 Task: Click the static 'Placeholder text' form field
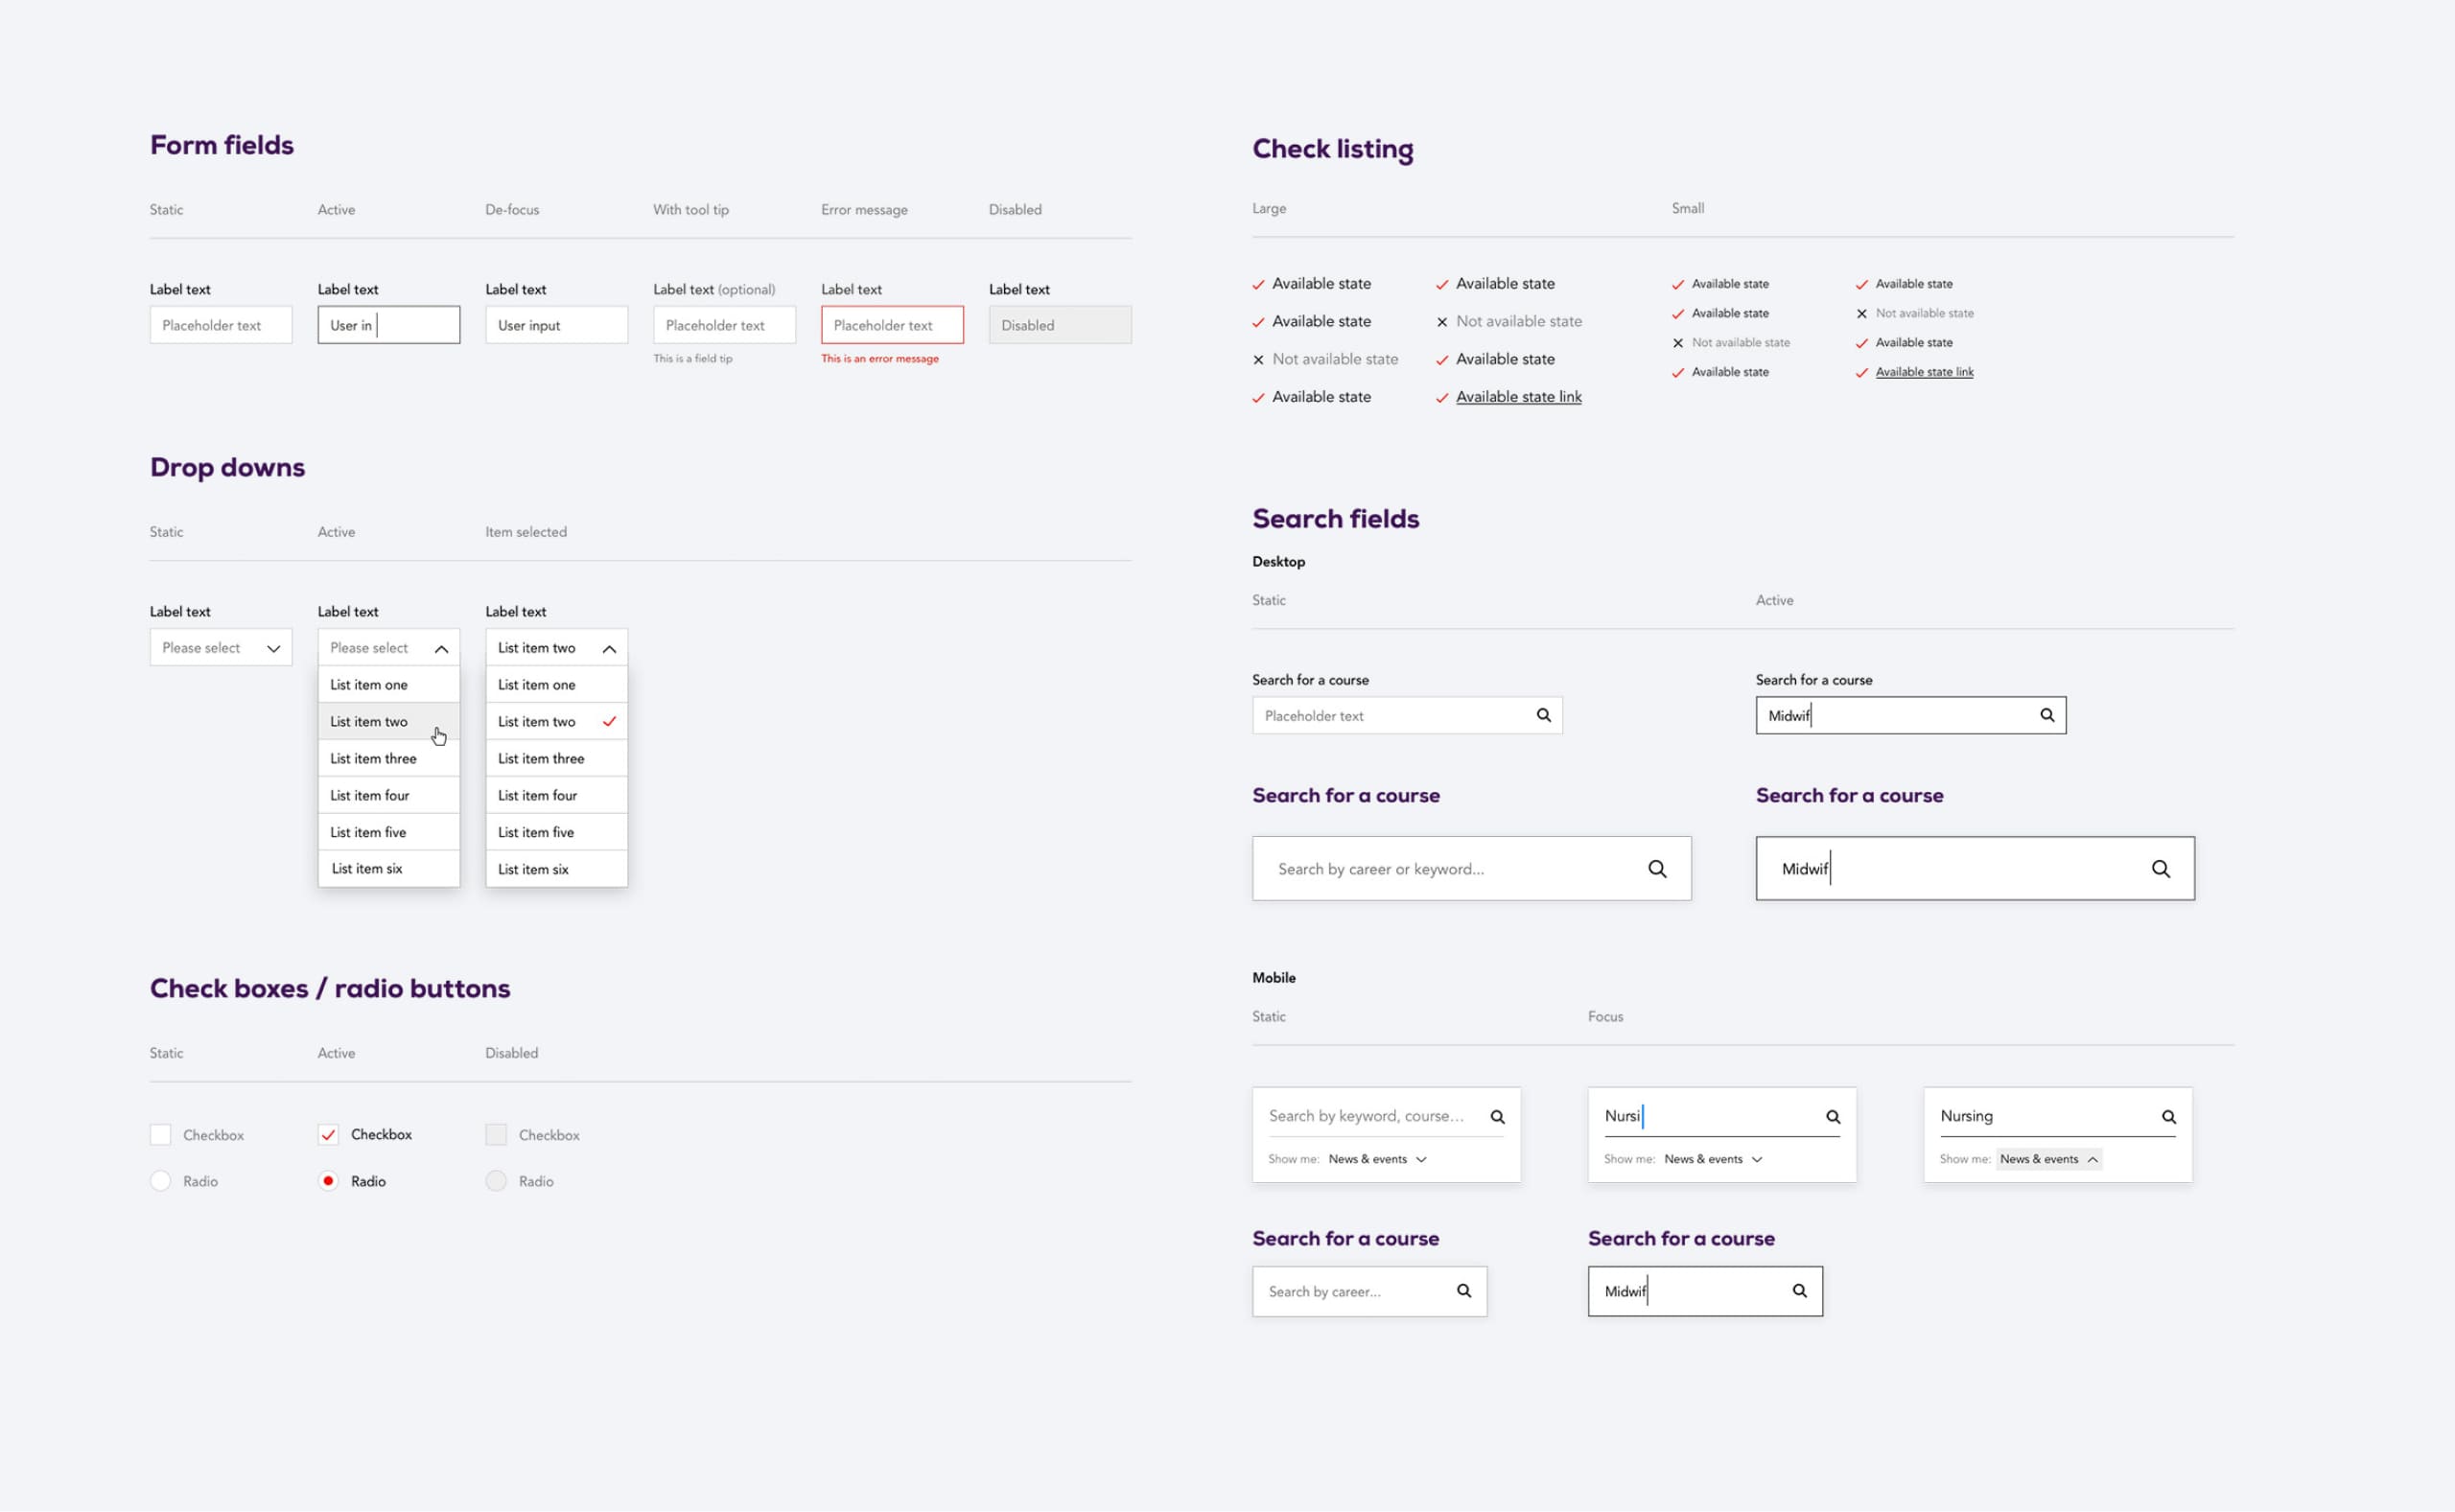[221, 325]
